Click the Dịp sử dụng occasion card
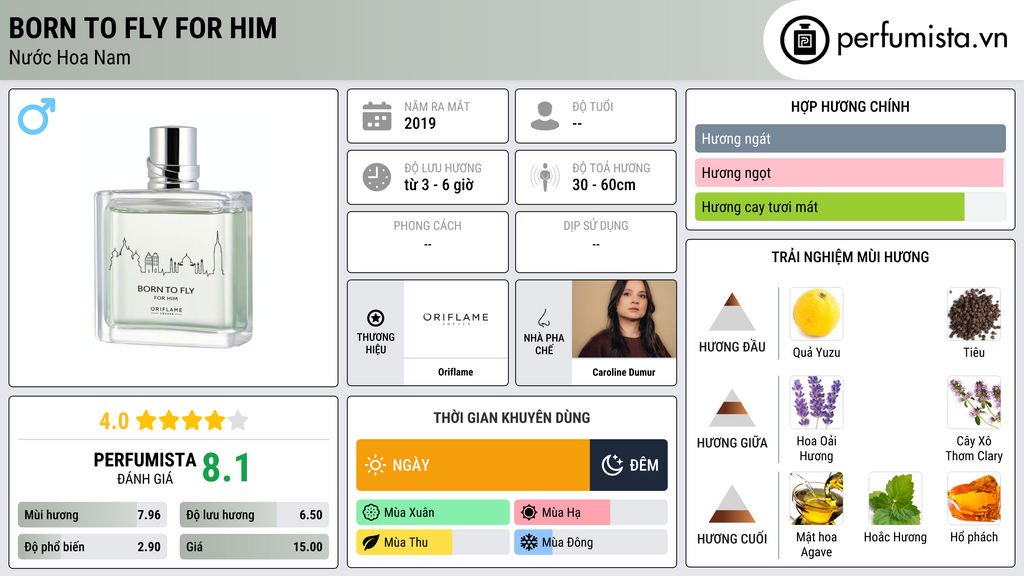The image size is (1024, 576). coord(596,242)
